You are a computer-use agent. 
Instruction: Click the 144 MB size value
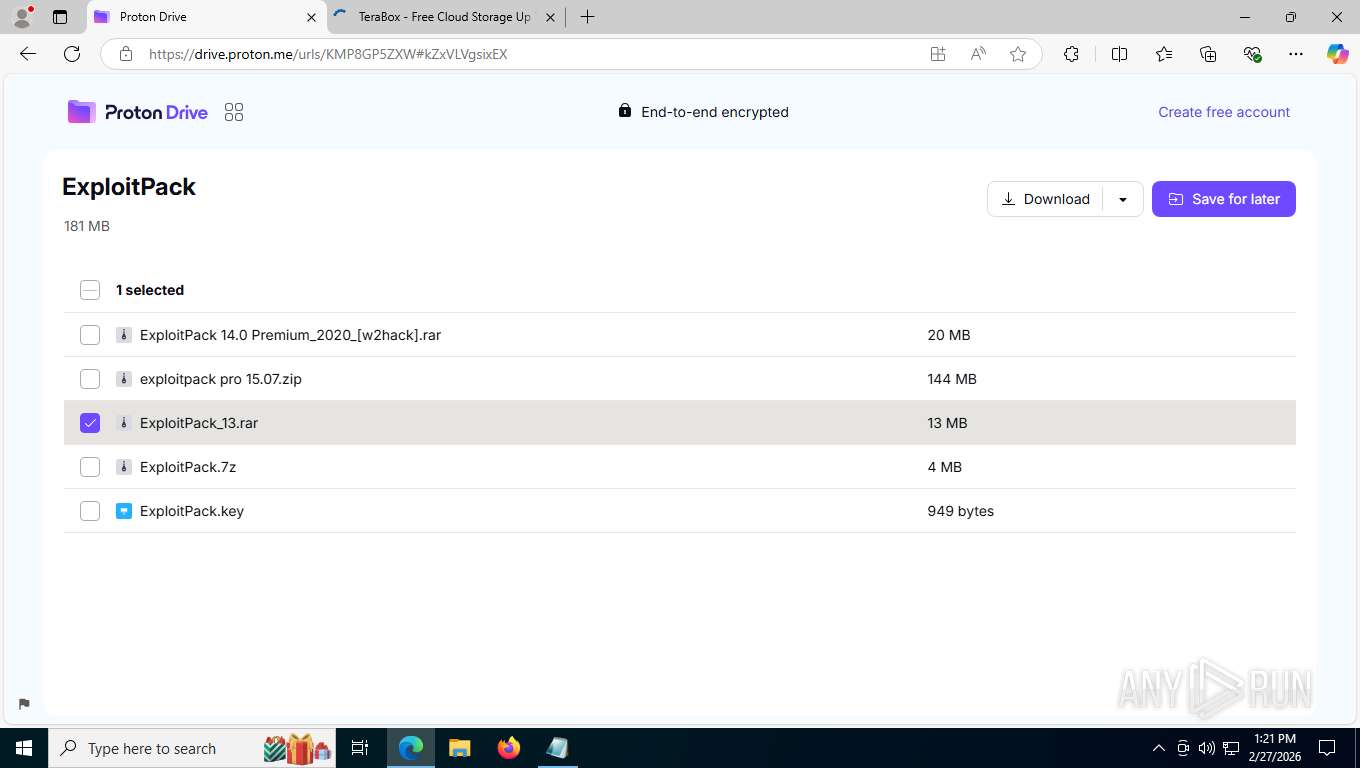[952, 379]
